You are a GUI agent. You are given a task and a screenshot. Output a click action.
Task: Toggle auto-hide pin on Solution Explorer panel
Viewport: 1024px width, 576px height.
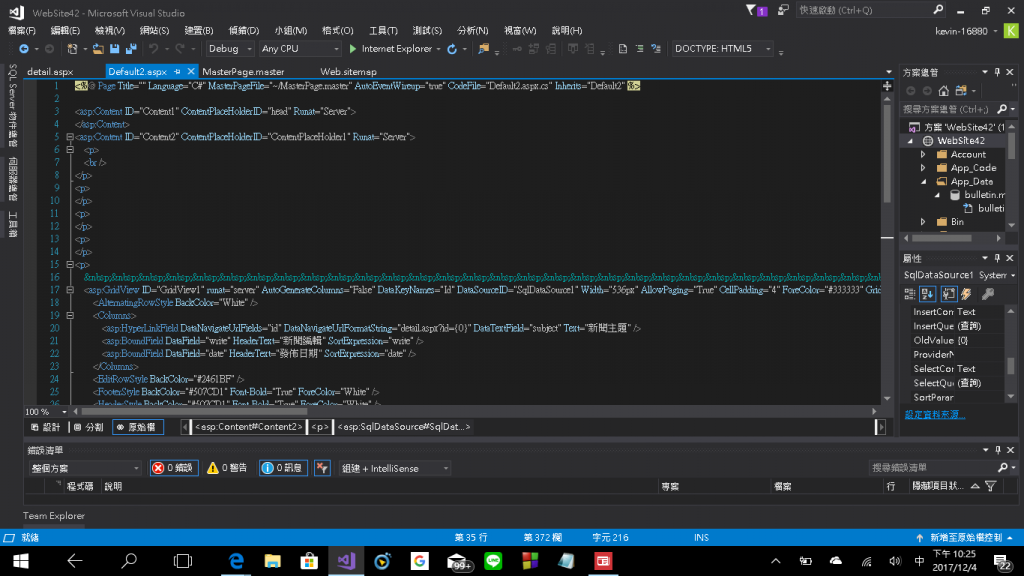point(997,72)
